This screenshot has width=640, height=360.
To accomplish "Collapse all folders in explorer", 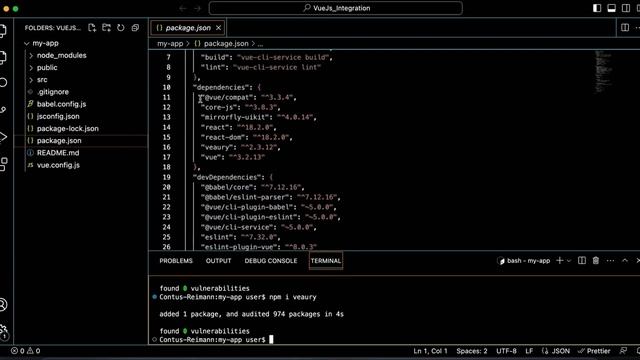I will pyautogui.click(x=135, y=28).
